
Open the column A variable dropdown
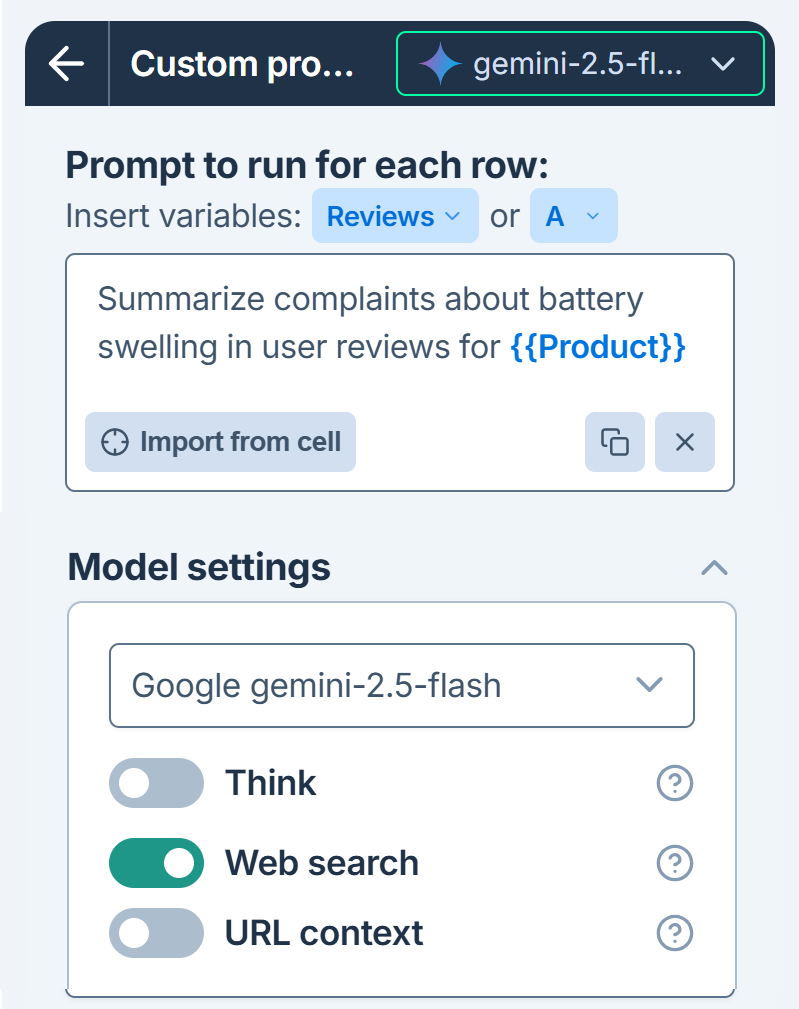click(573, 216)
